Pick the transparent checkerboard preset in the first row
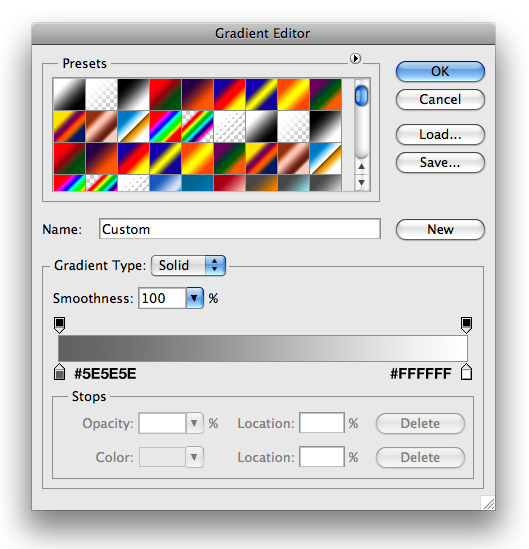Viewport: 529px width, 549px height. tap(102, 95)
